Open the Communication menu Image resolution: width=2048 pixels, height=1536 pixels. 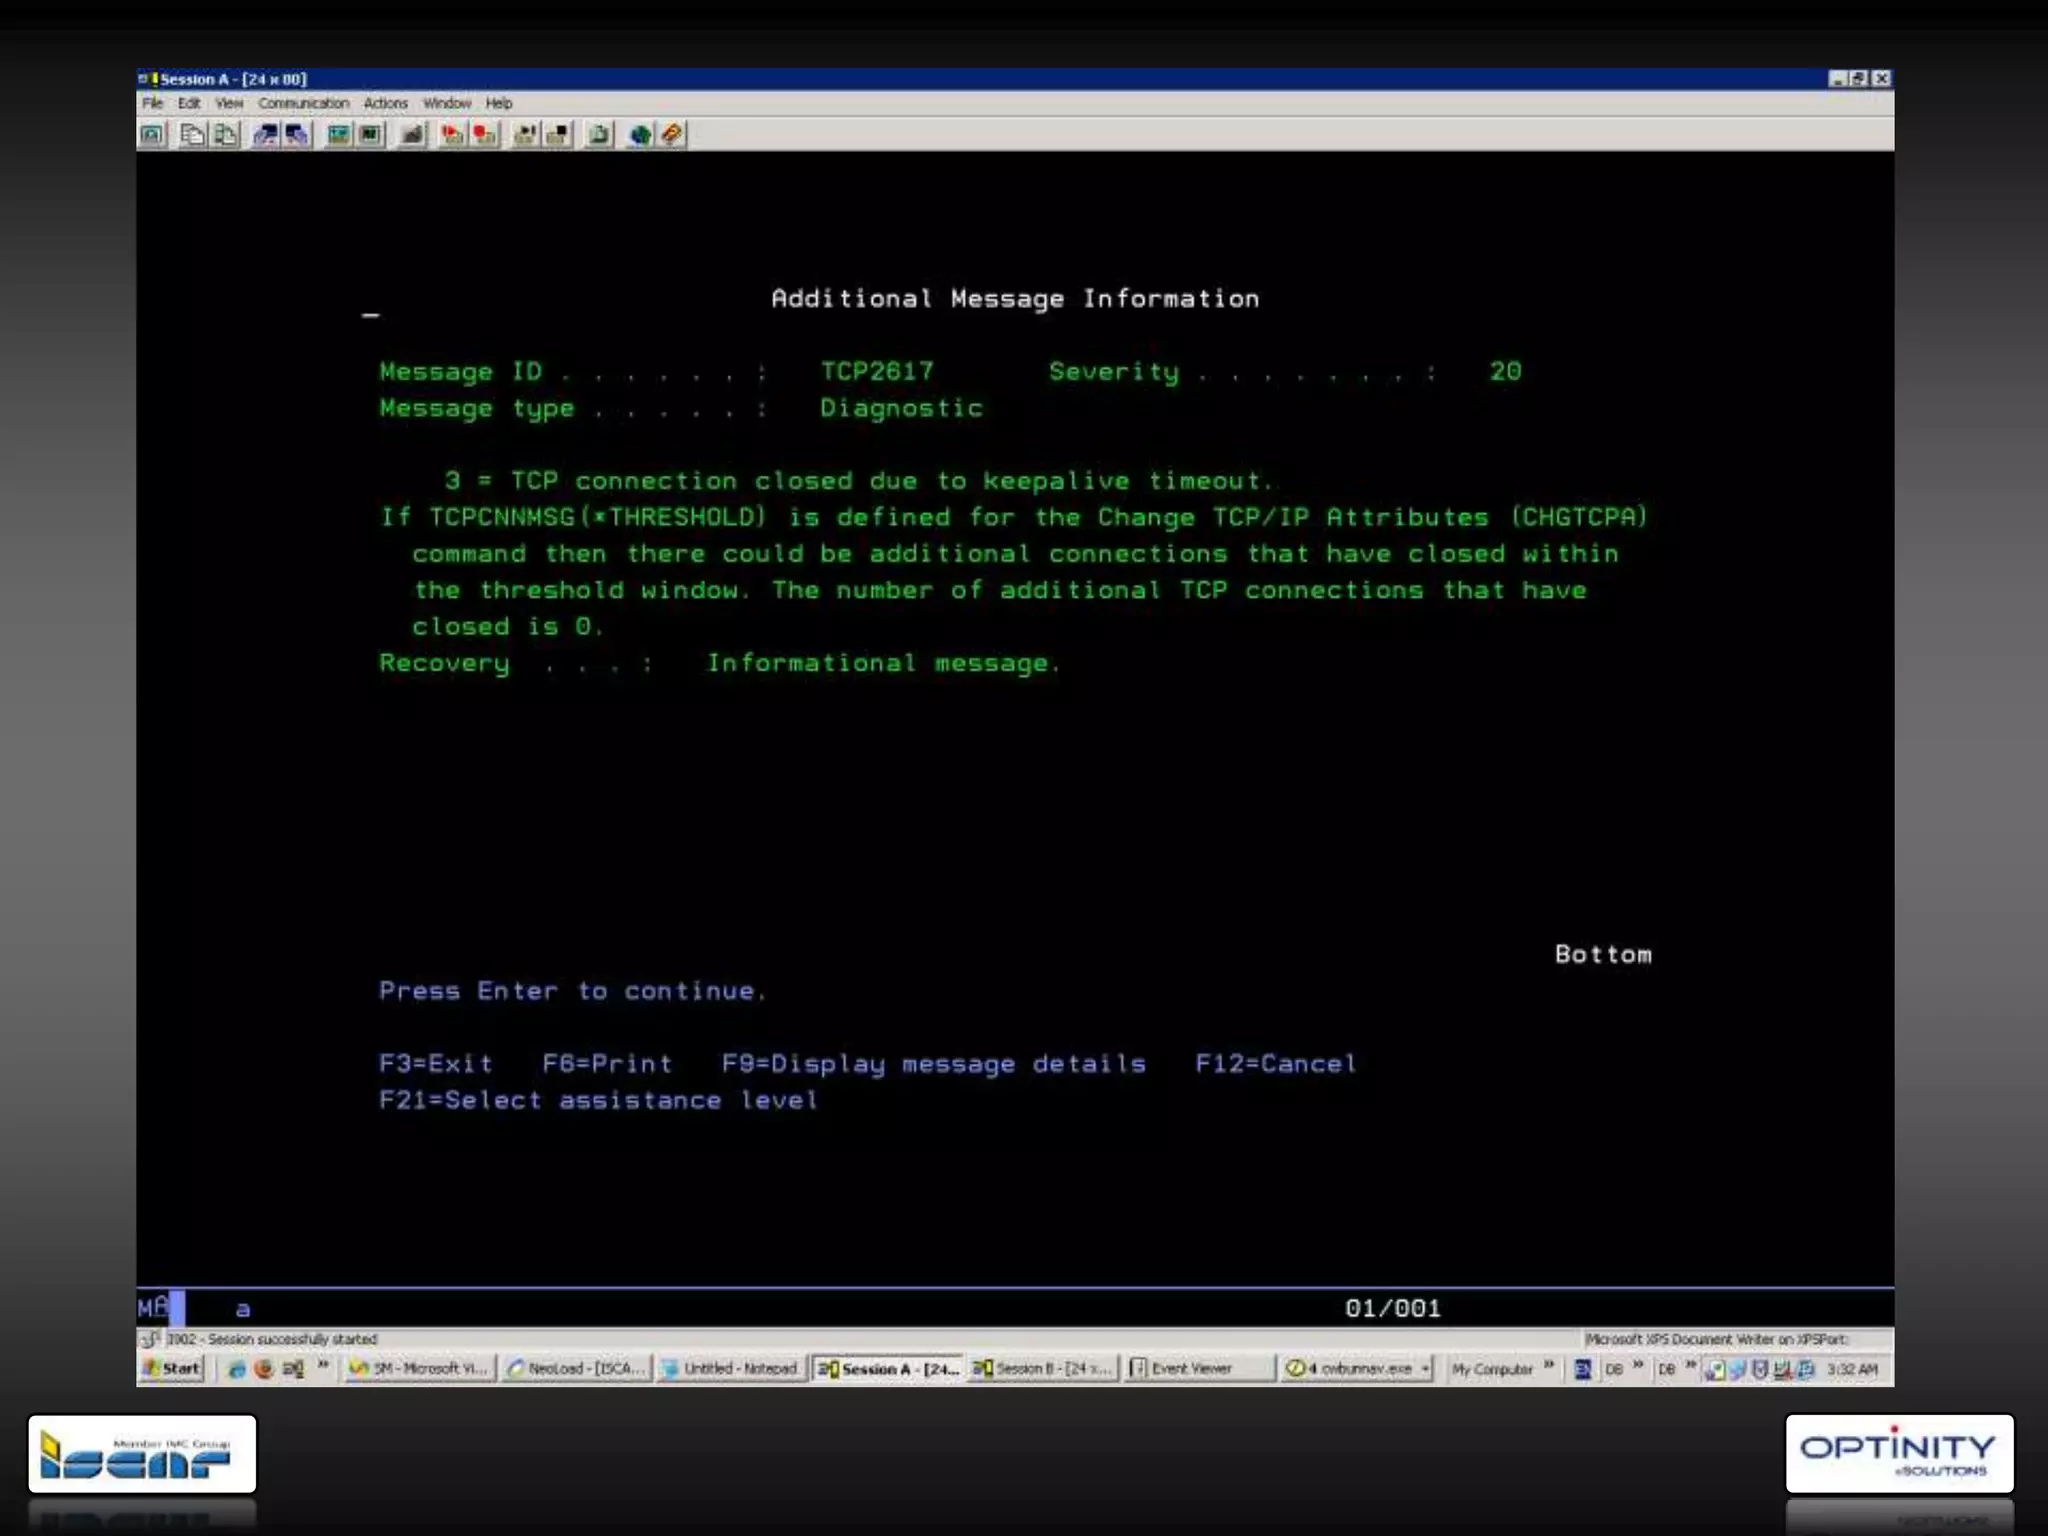(303, 103)
